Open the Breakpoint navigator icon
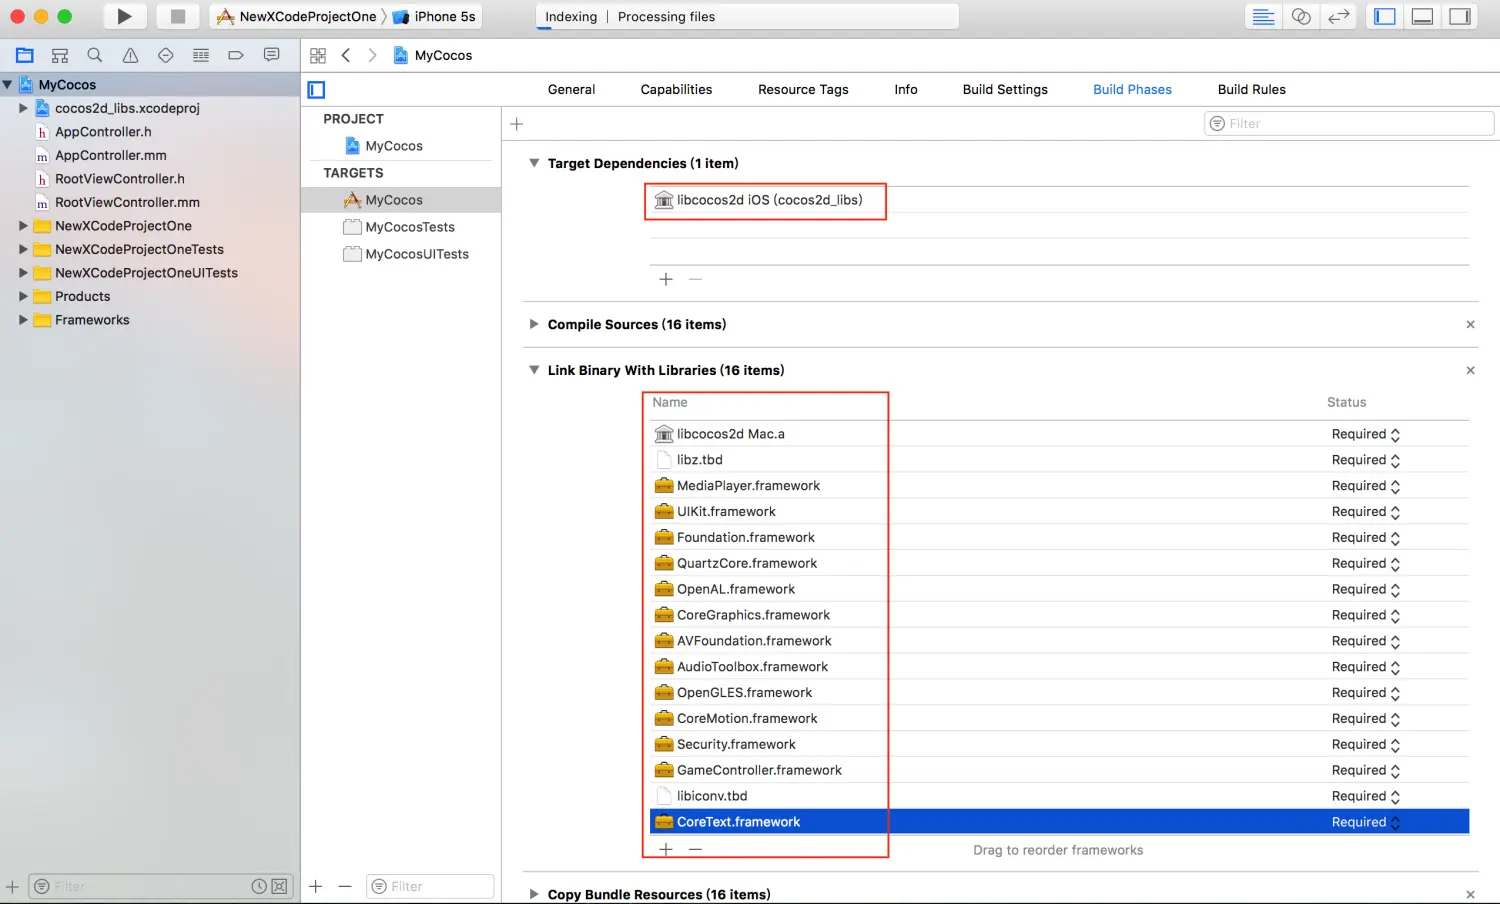The height and width of the screenshot is (904, 1500). pos(236,55)
